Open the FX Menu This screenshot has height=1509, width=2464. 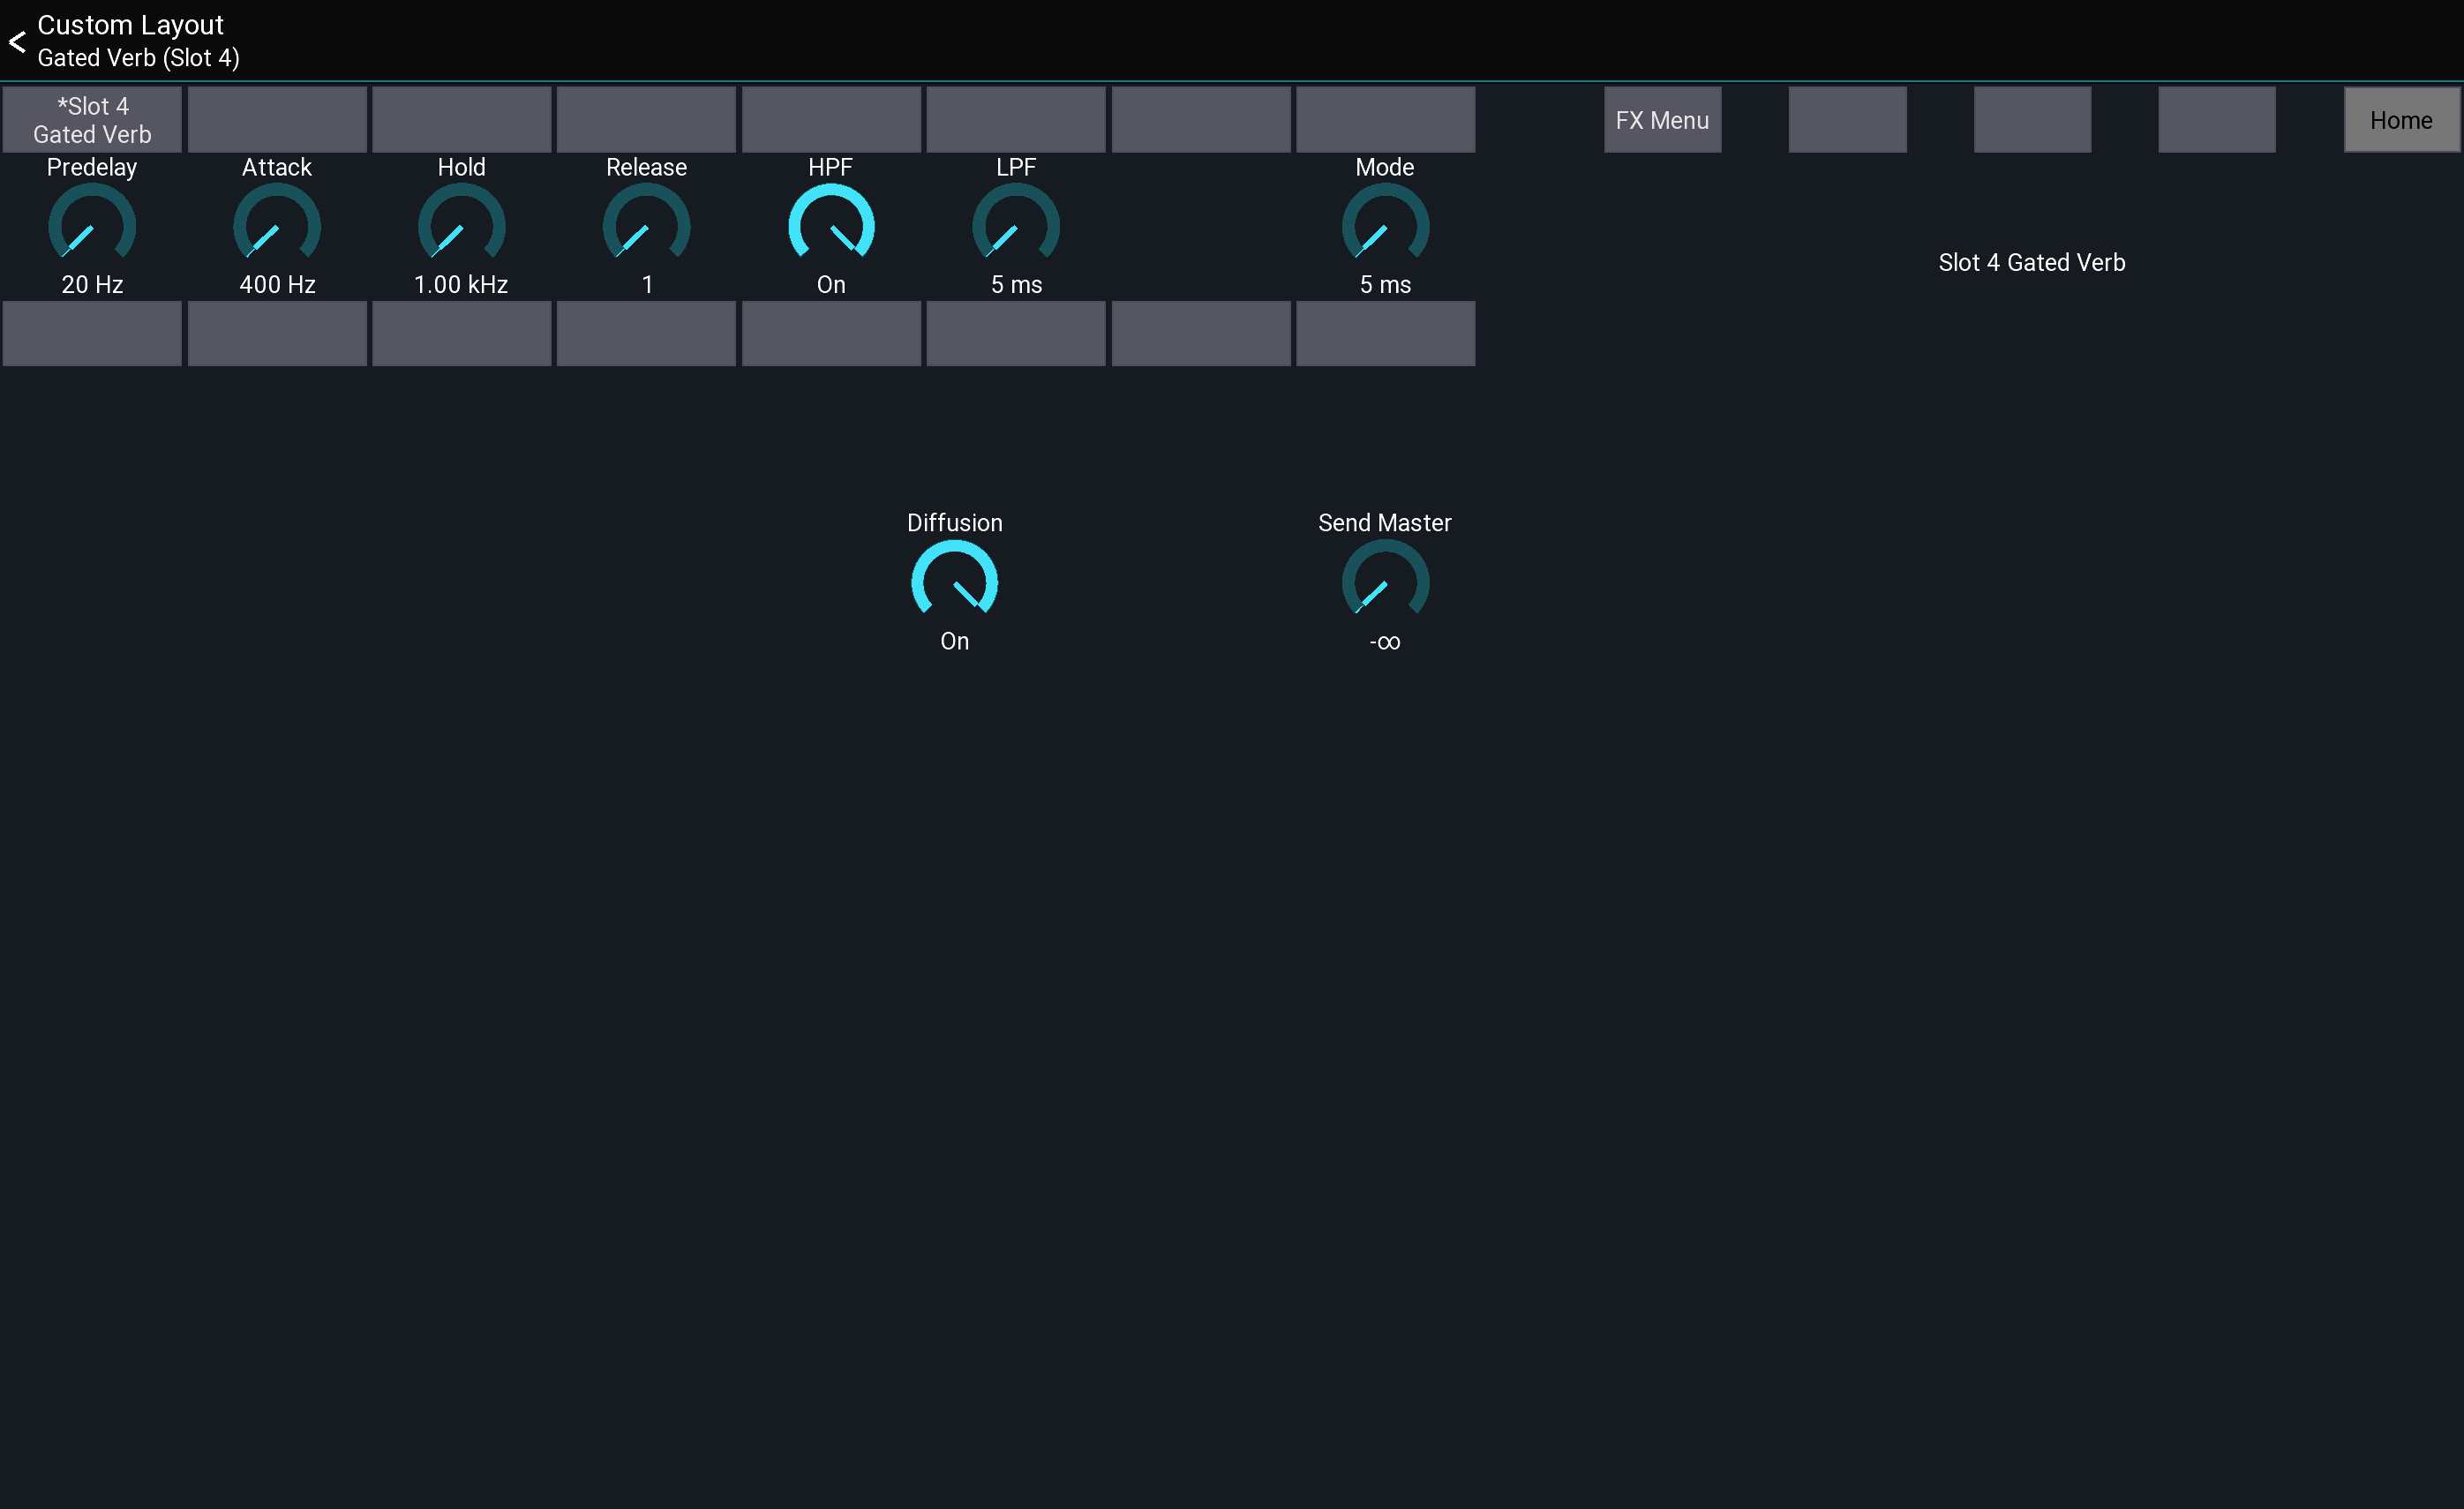[x=1662, y=120]
